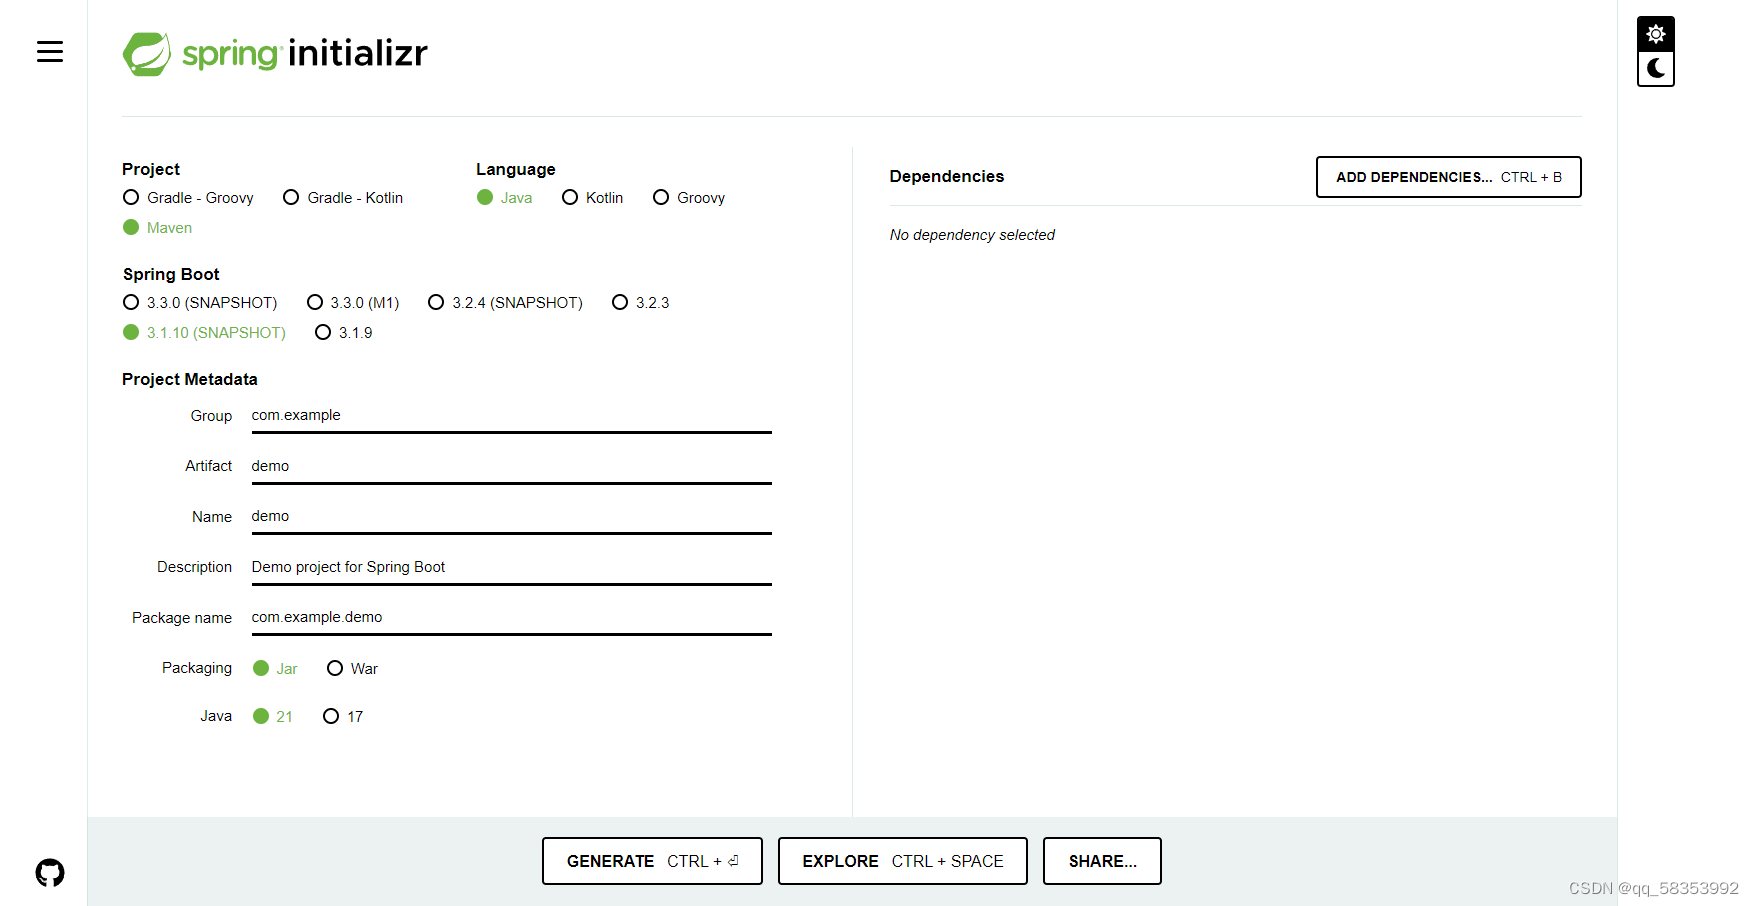Select Spring Boot 3.2.4 (SNAPSHOT)
The height and width of the screenshot is (906, 1754).
click(505, 303)
